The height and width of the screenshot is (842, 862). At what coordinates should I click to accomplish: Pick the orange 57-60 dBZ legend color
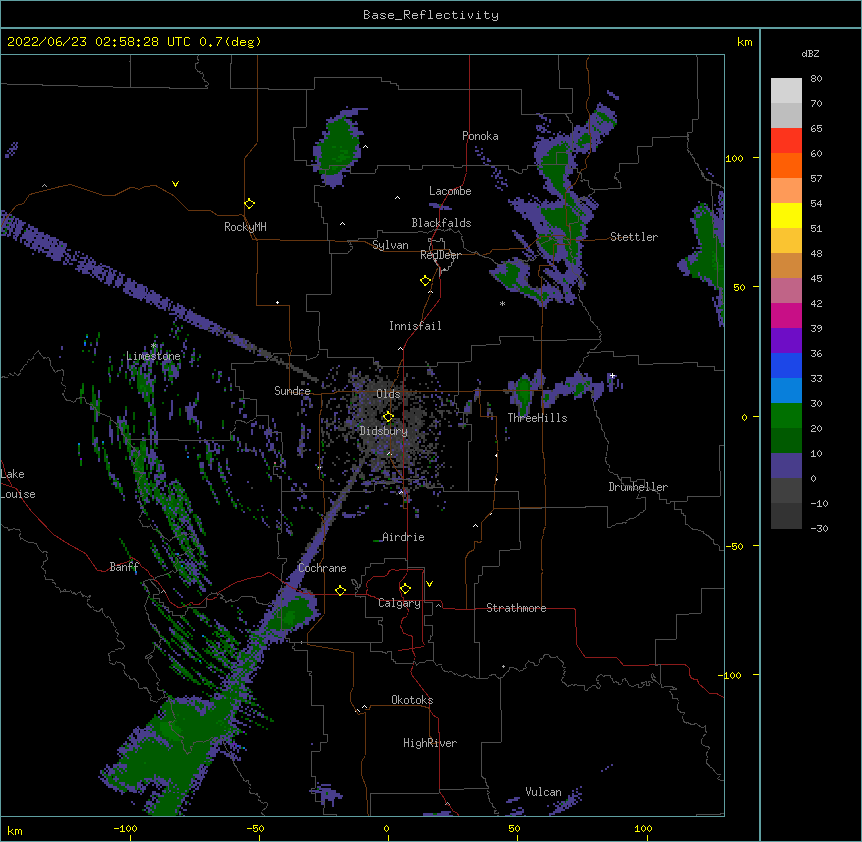point(786,165)
